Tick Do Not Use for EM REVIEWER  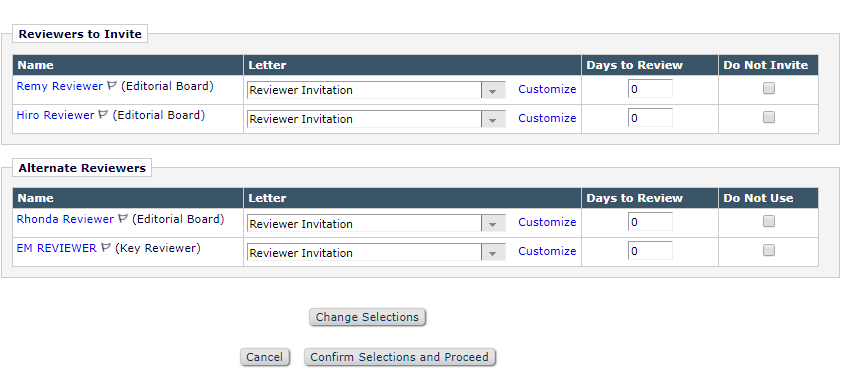(x=769, y=250)
